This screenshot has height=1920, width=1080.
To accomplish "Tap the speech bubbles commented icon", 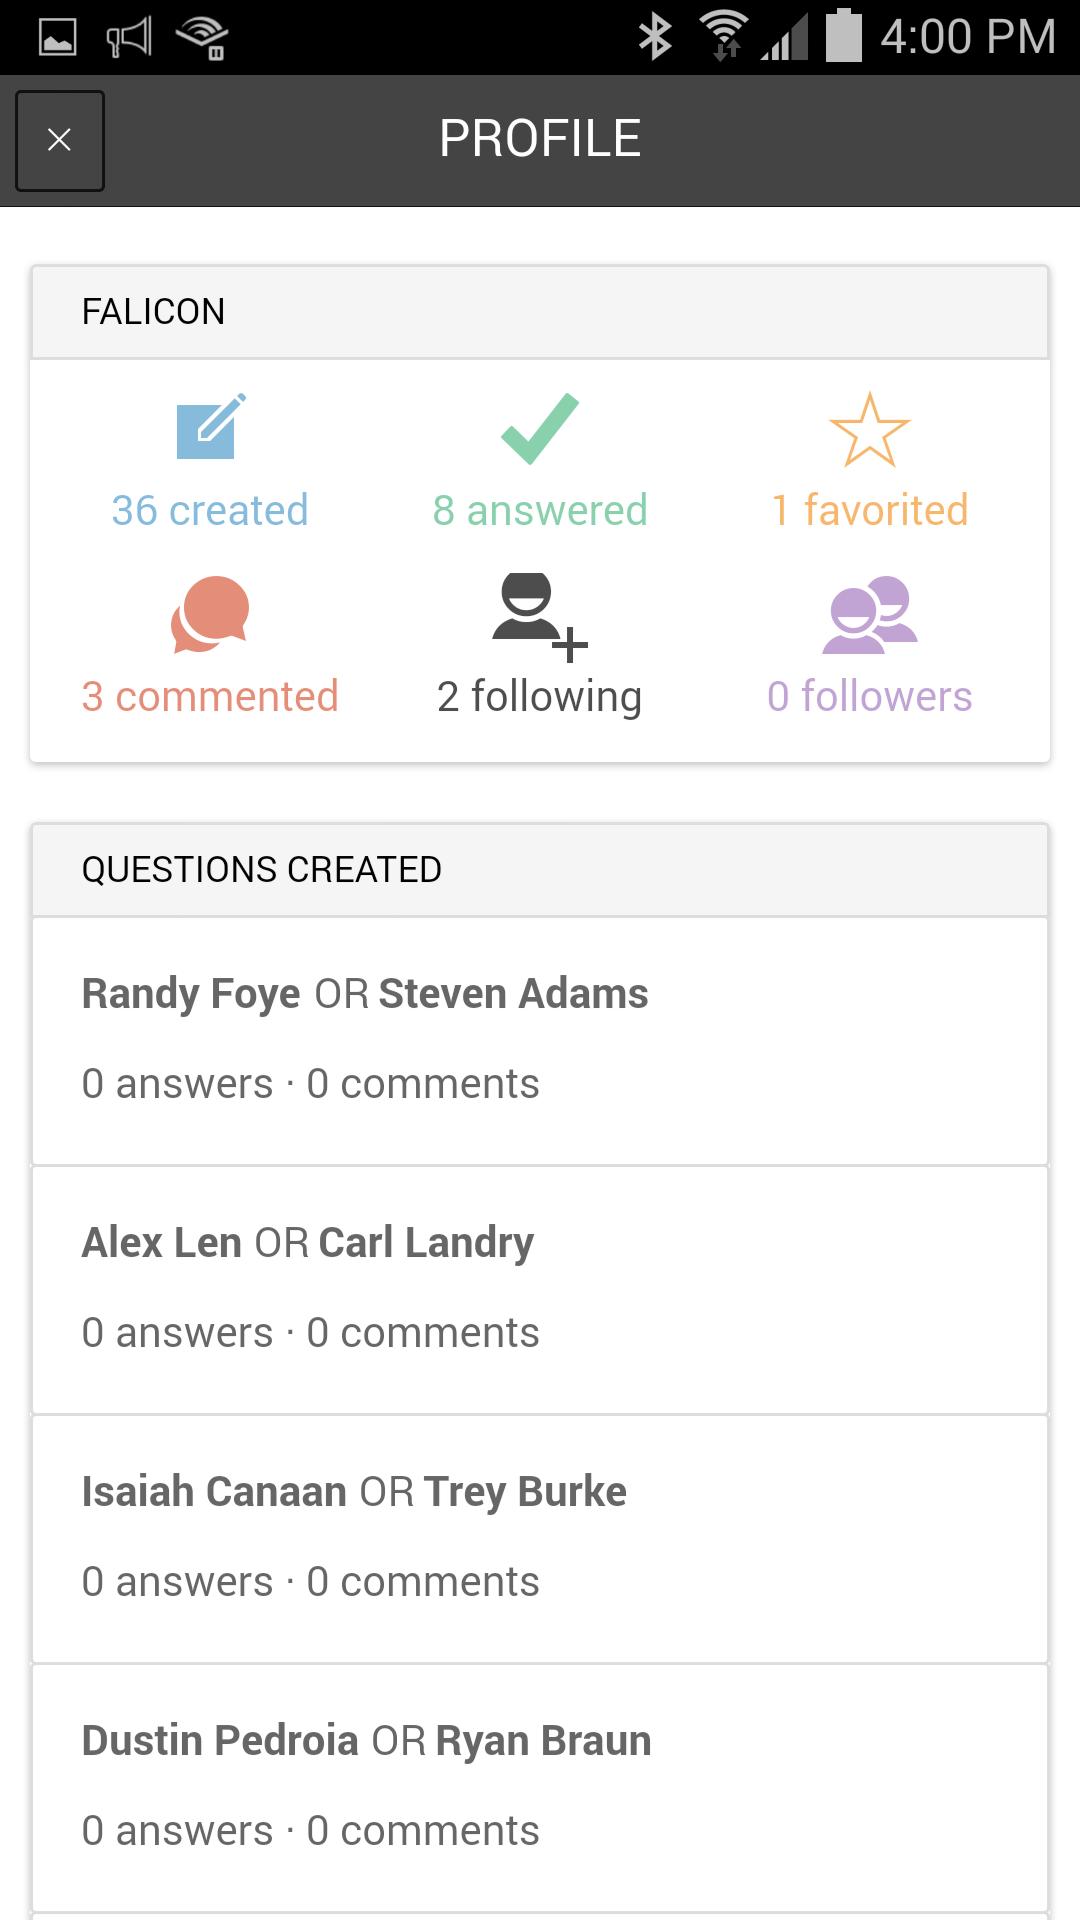I will (210, 614).
